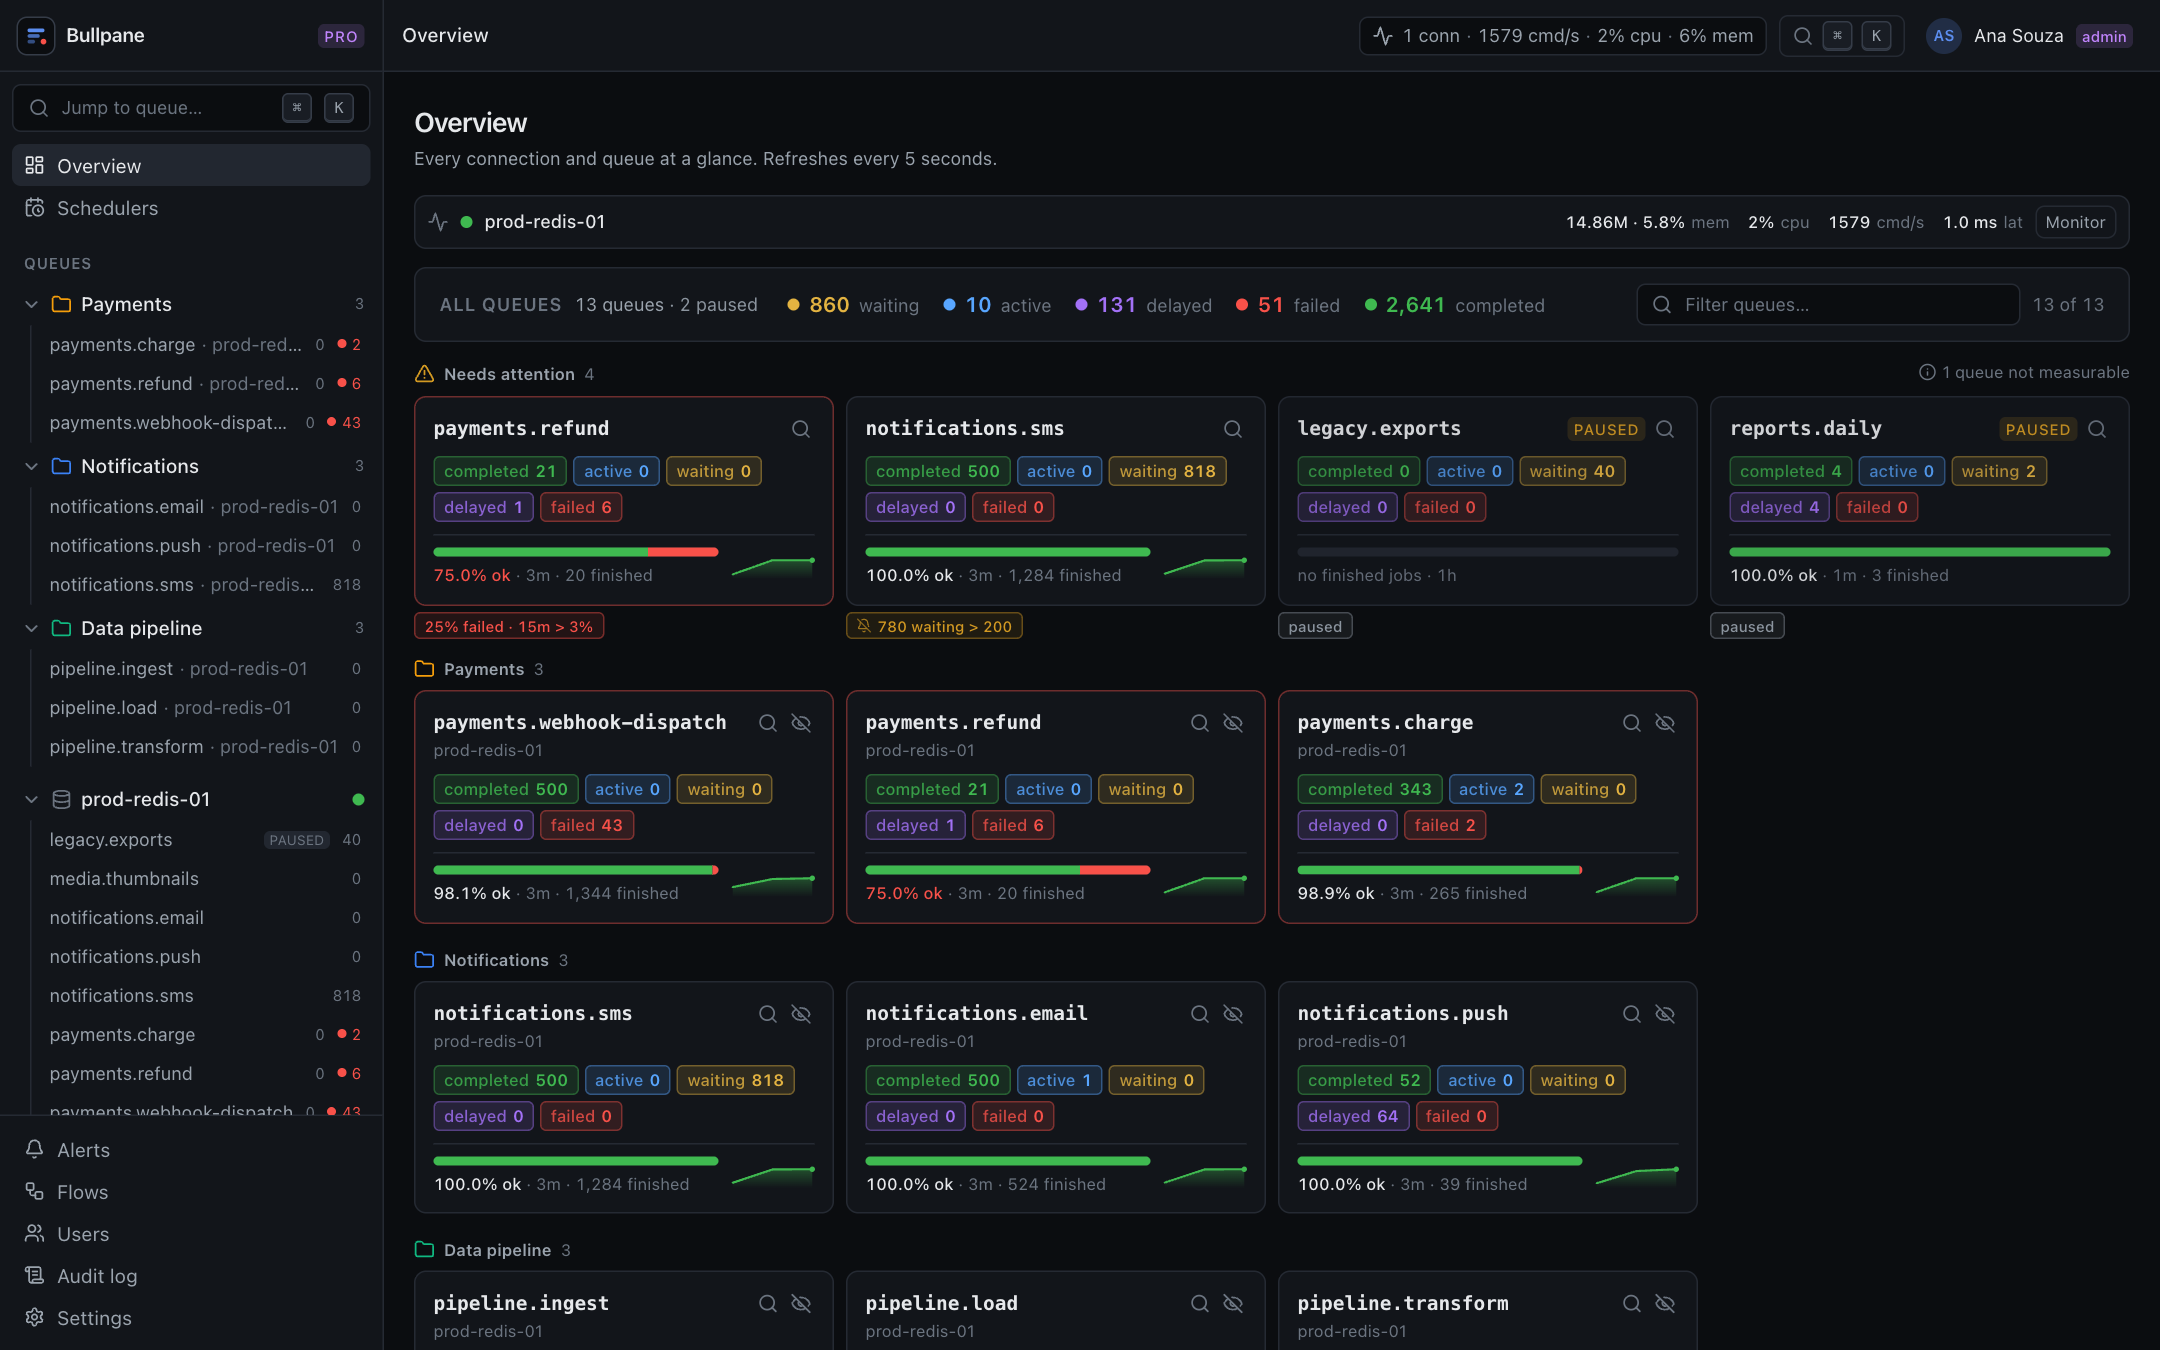2160x1350 pixels.
Task: Open Flows in the sidebar
Action: point(191,1192)
